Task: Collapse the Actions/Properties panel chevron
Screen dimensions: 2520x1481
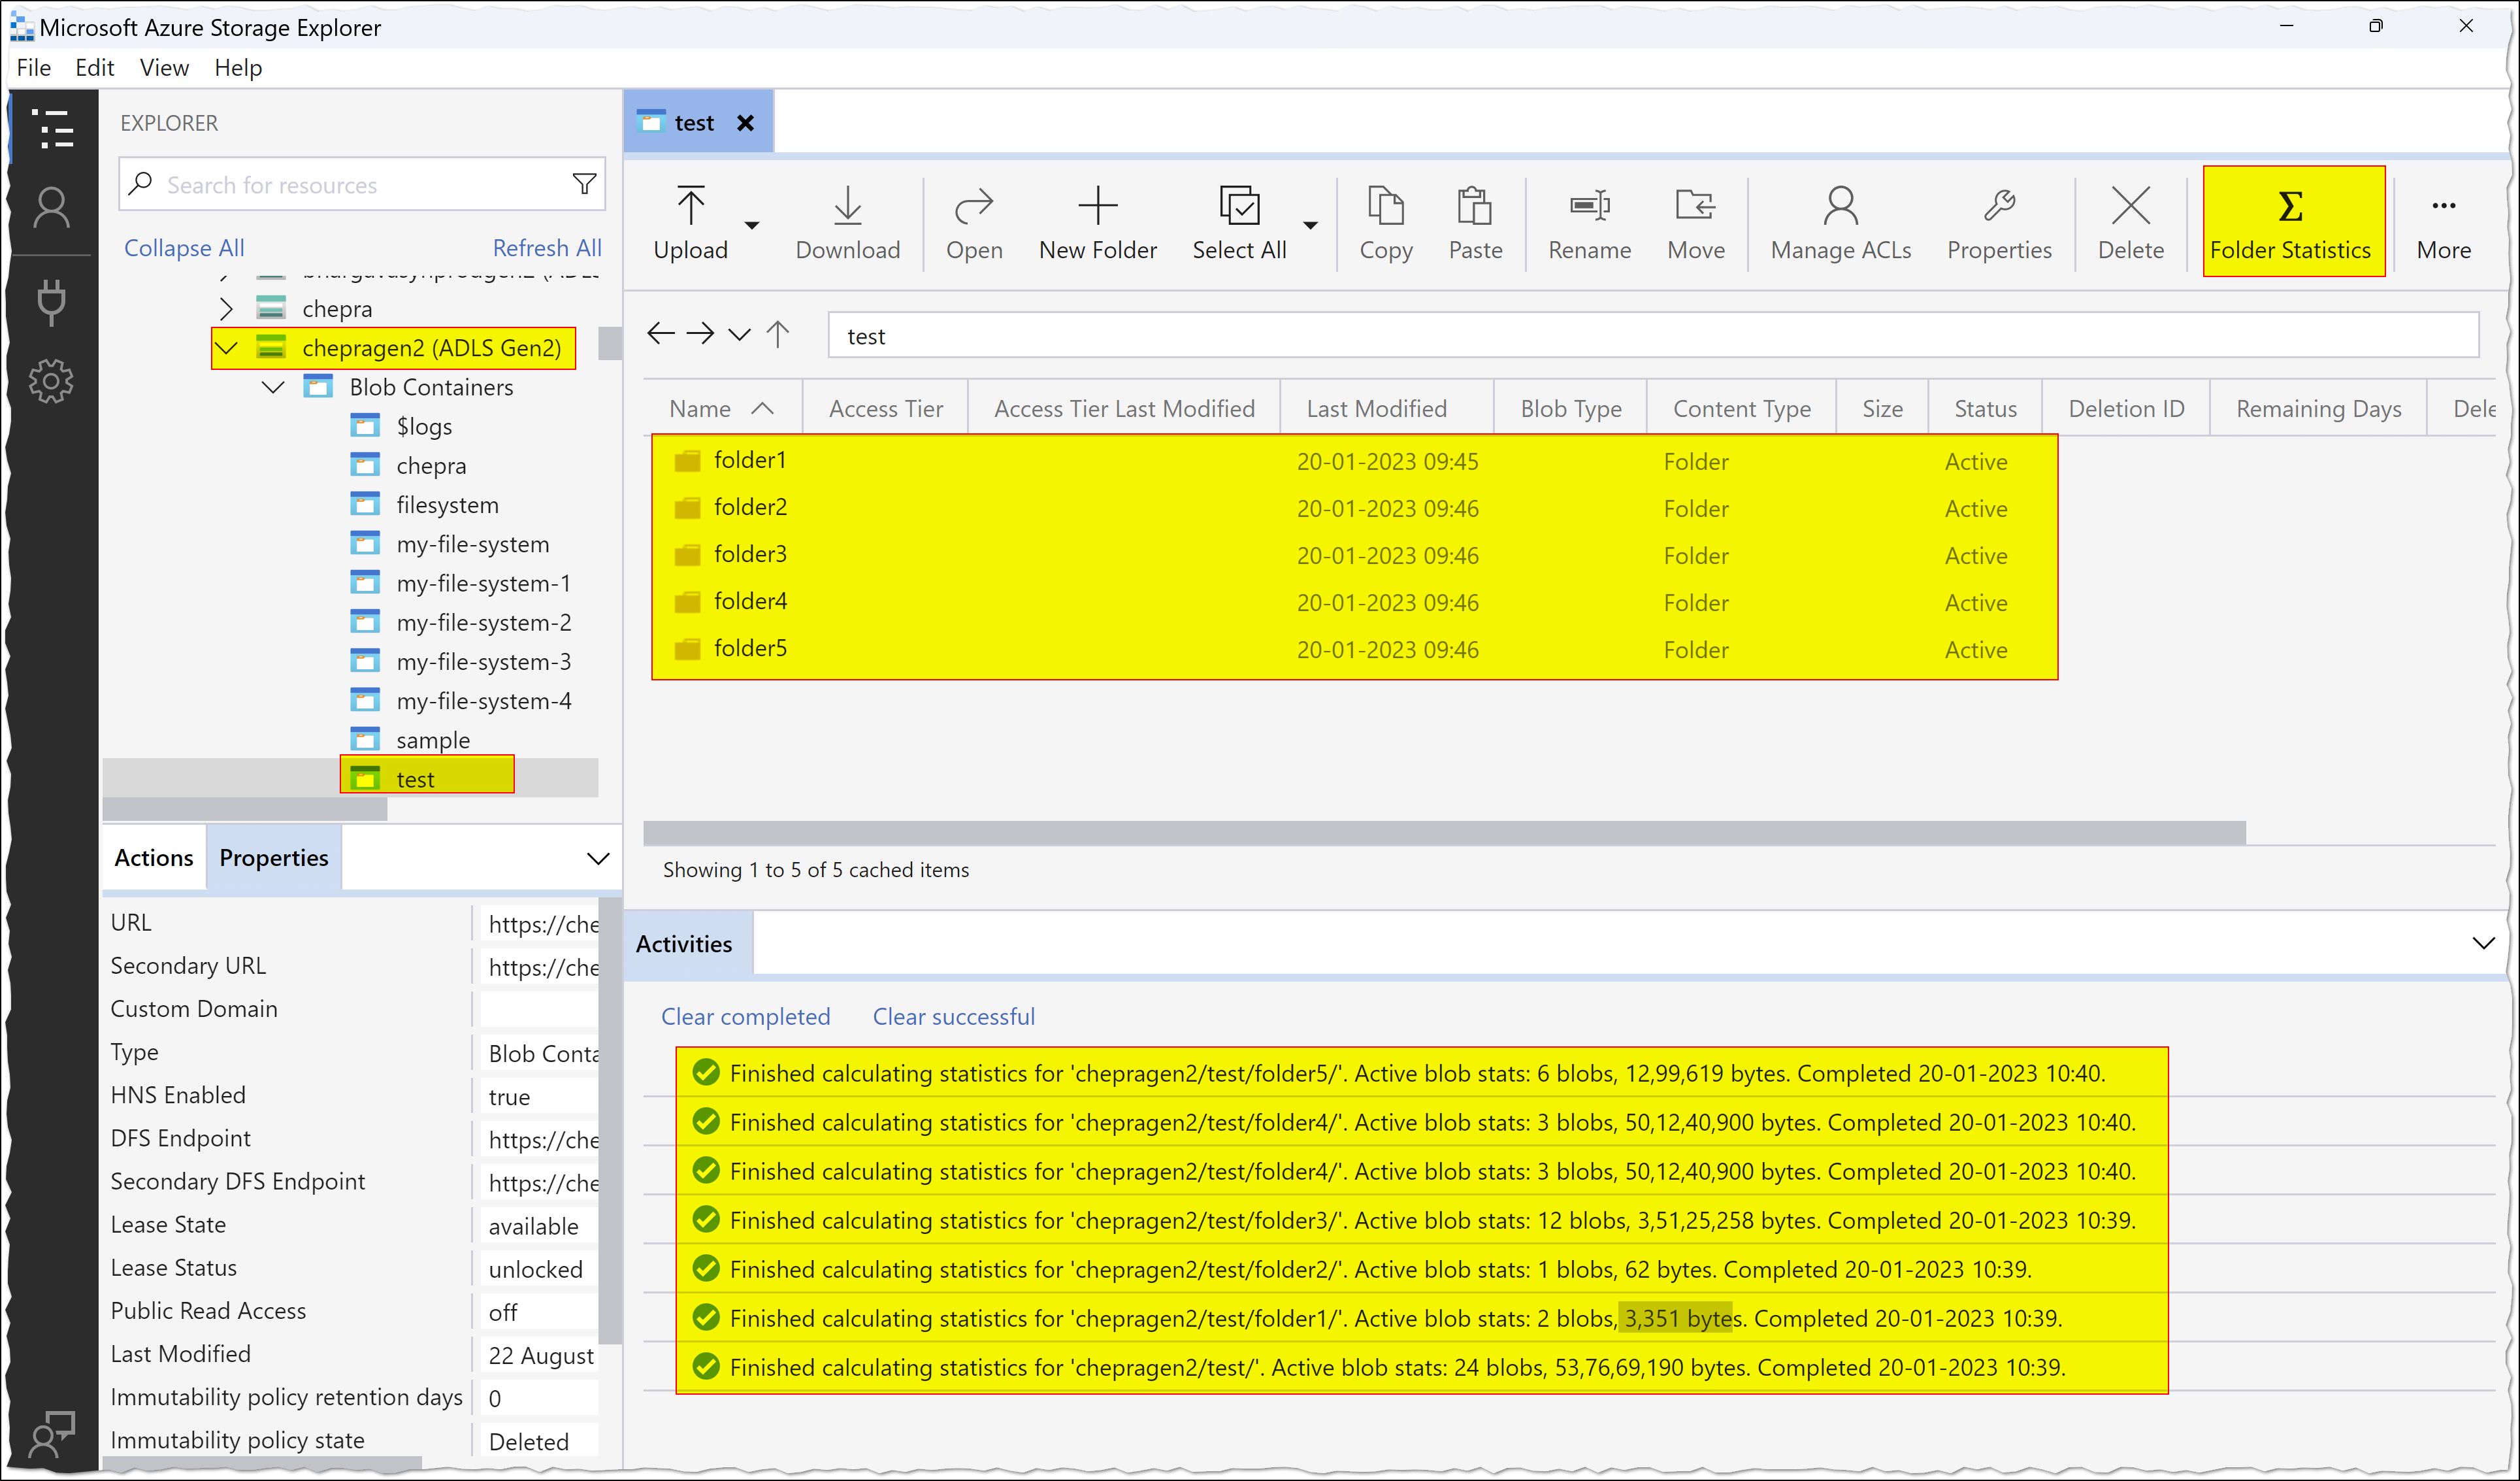Action: click(x=598, y=858)
